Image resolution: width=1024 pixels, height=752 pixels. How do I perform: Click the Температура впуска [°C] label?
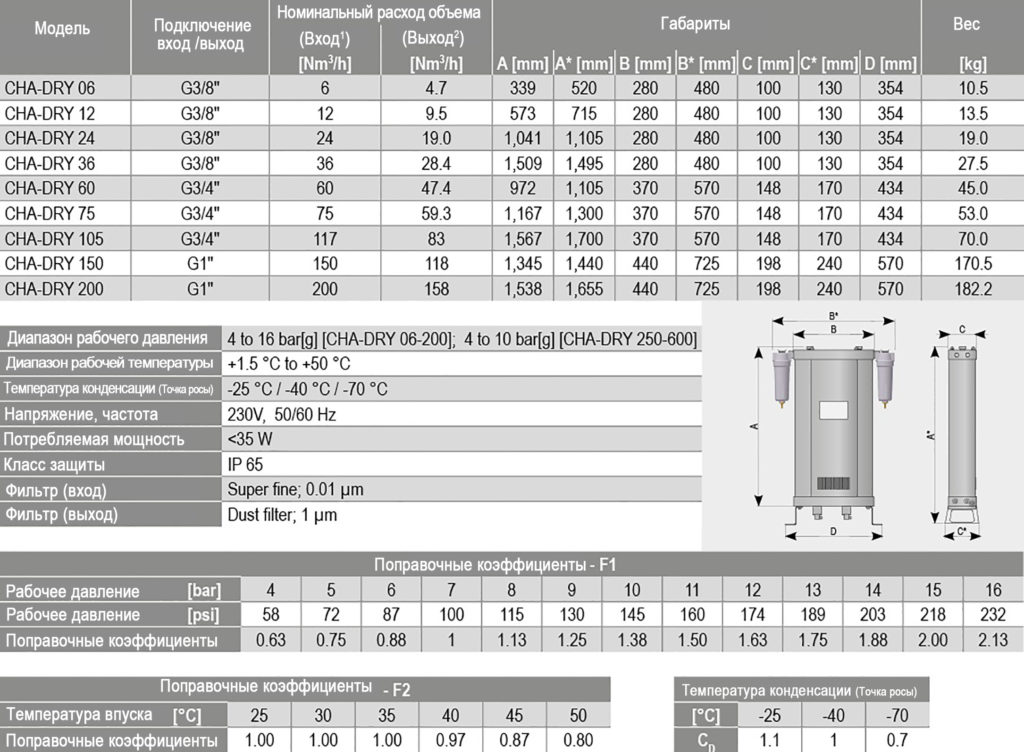[104, 715]
